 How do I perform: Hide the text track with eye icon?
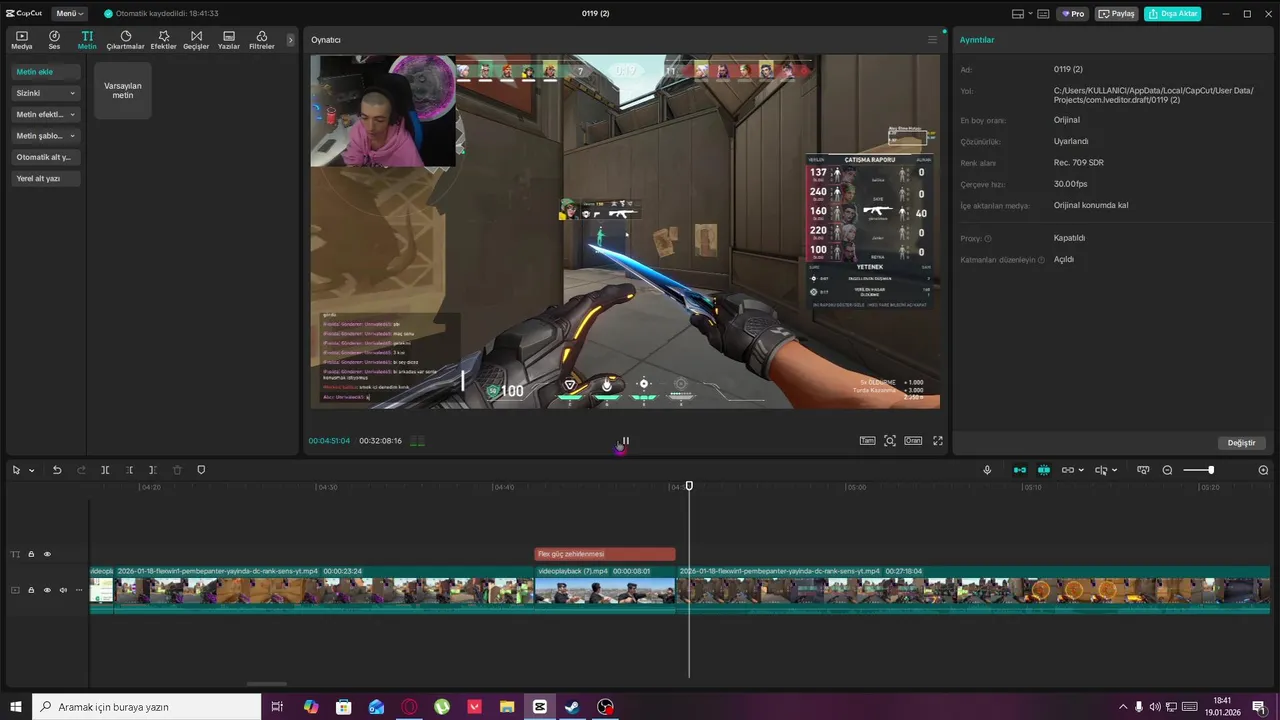(x=47, y=554)
